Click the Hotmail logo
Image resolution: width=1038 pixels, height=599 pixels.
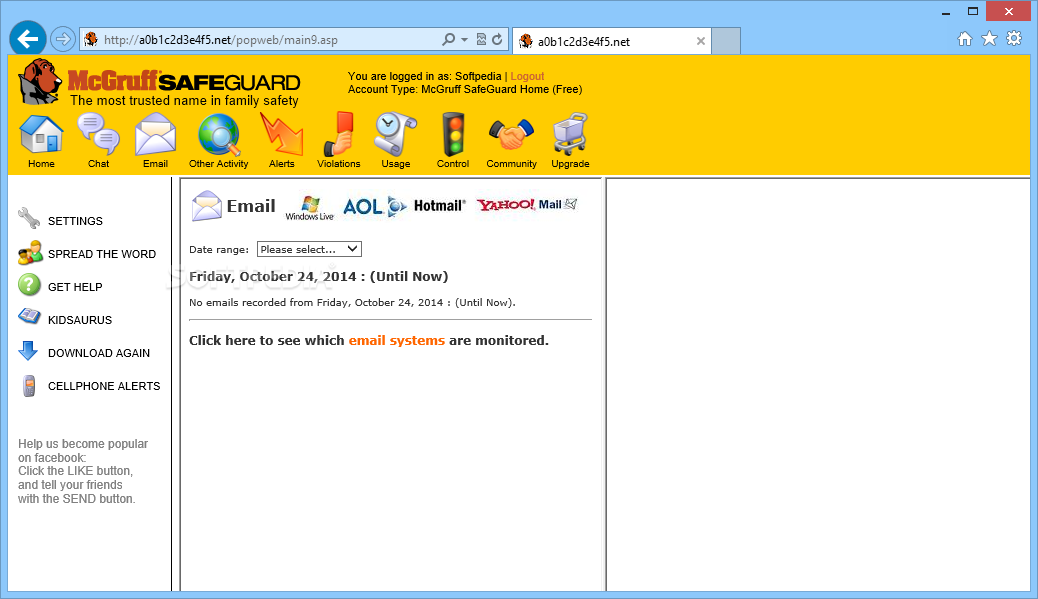tap(440, 206)
